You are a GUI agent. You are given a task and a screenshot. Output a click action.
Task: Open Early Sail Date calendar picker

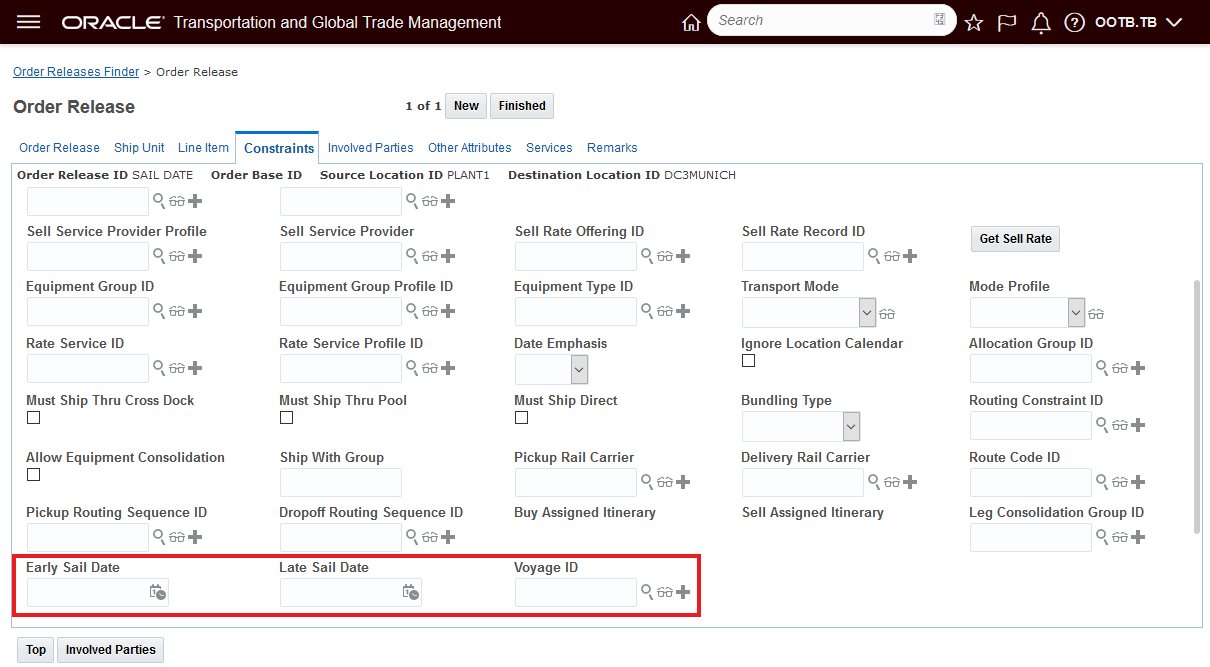[x=157, y=593]
